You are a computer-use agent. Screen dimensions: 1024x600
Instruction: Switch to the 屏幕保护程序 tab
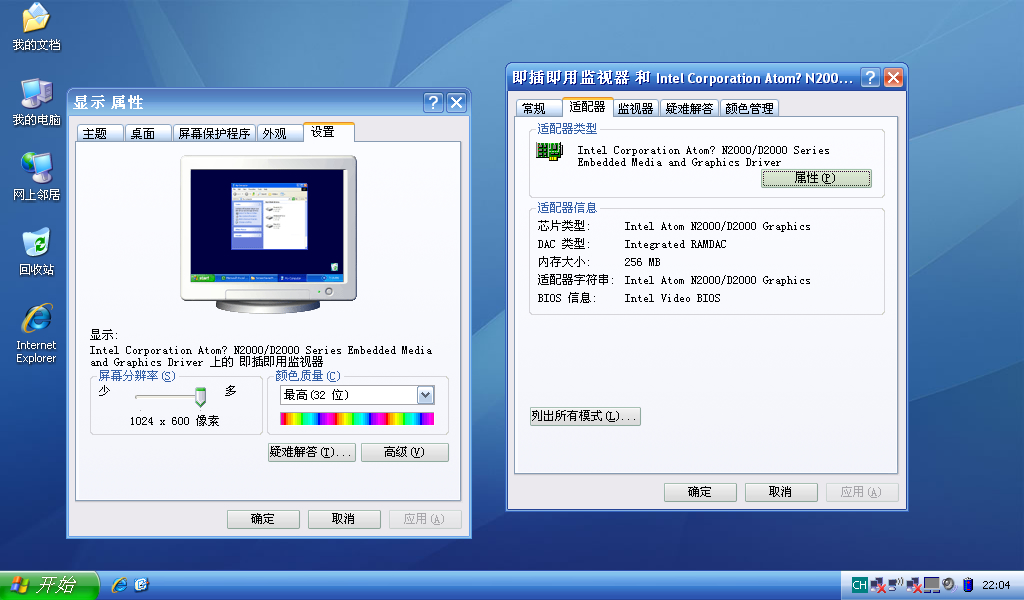tap(214, 133)
